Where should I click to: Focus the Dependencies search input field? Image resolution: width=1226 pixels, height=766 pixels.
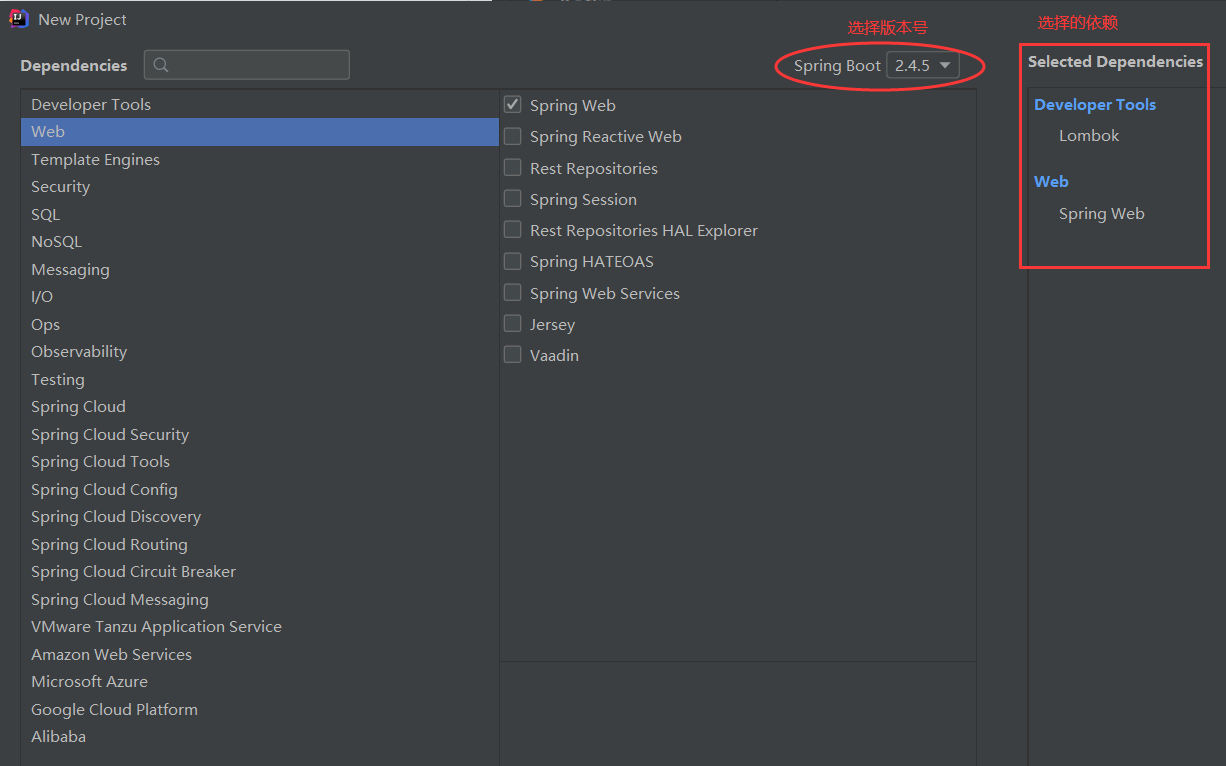click(247, 65)
